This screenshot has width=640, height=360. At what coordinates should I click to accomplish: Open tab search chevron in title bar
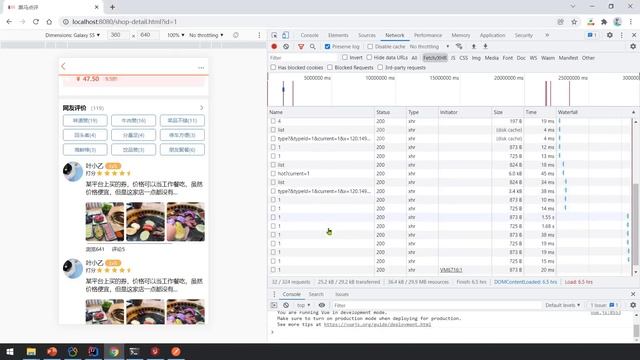pyautogui.click(x=573, y=7)
